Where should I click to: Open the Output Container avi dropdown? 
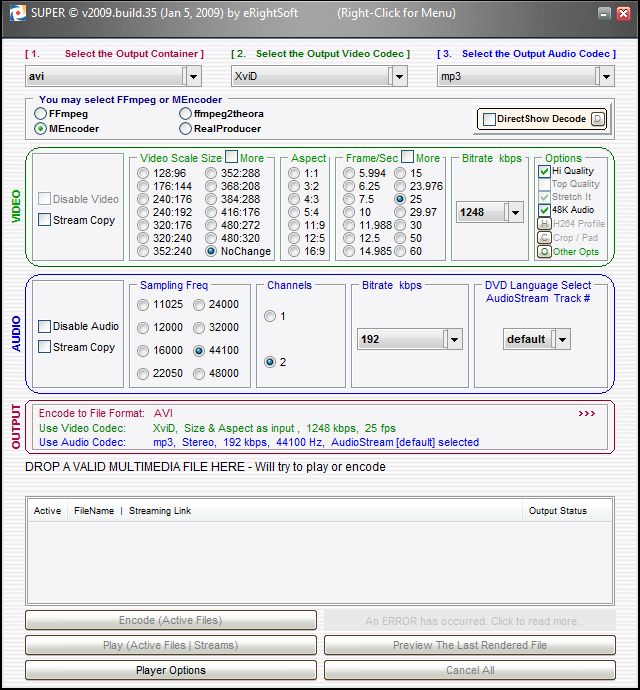pos(193,77)
